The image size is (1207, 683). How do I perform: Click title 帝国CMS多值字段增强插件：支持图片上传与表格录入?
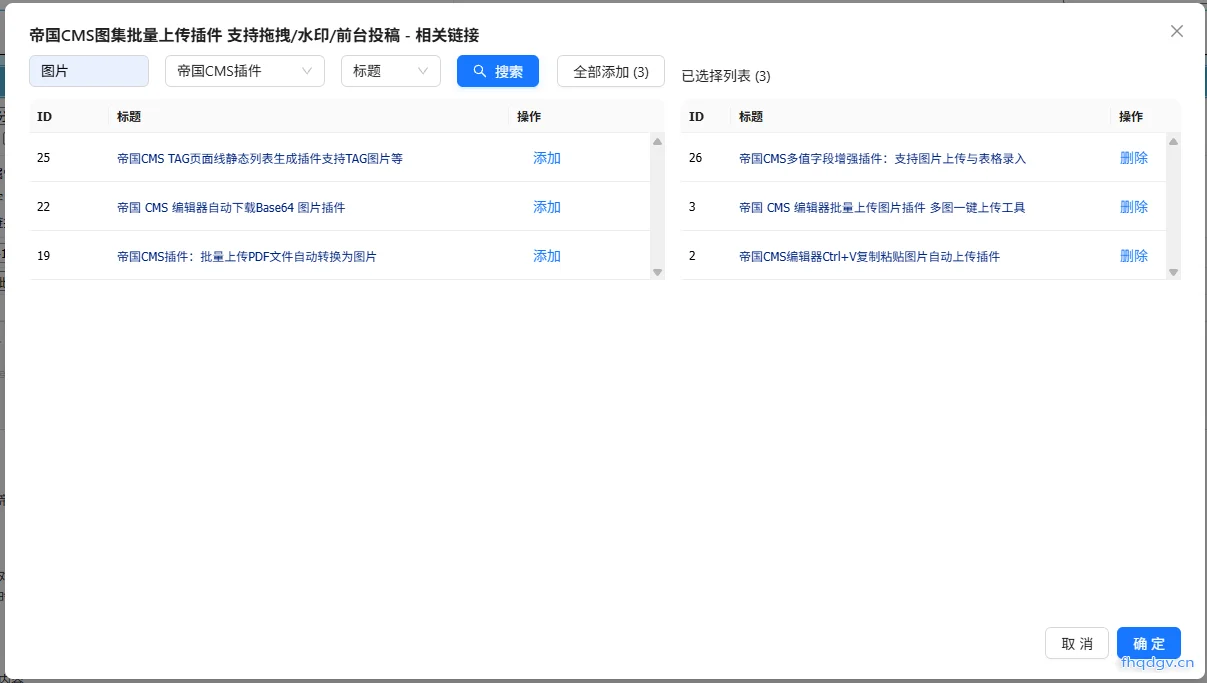[882, 158]
